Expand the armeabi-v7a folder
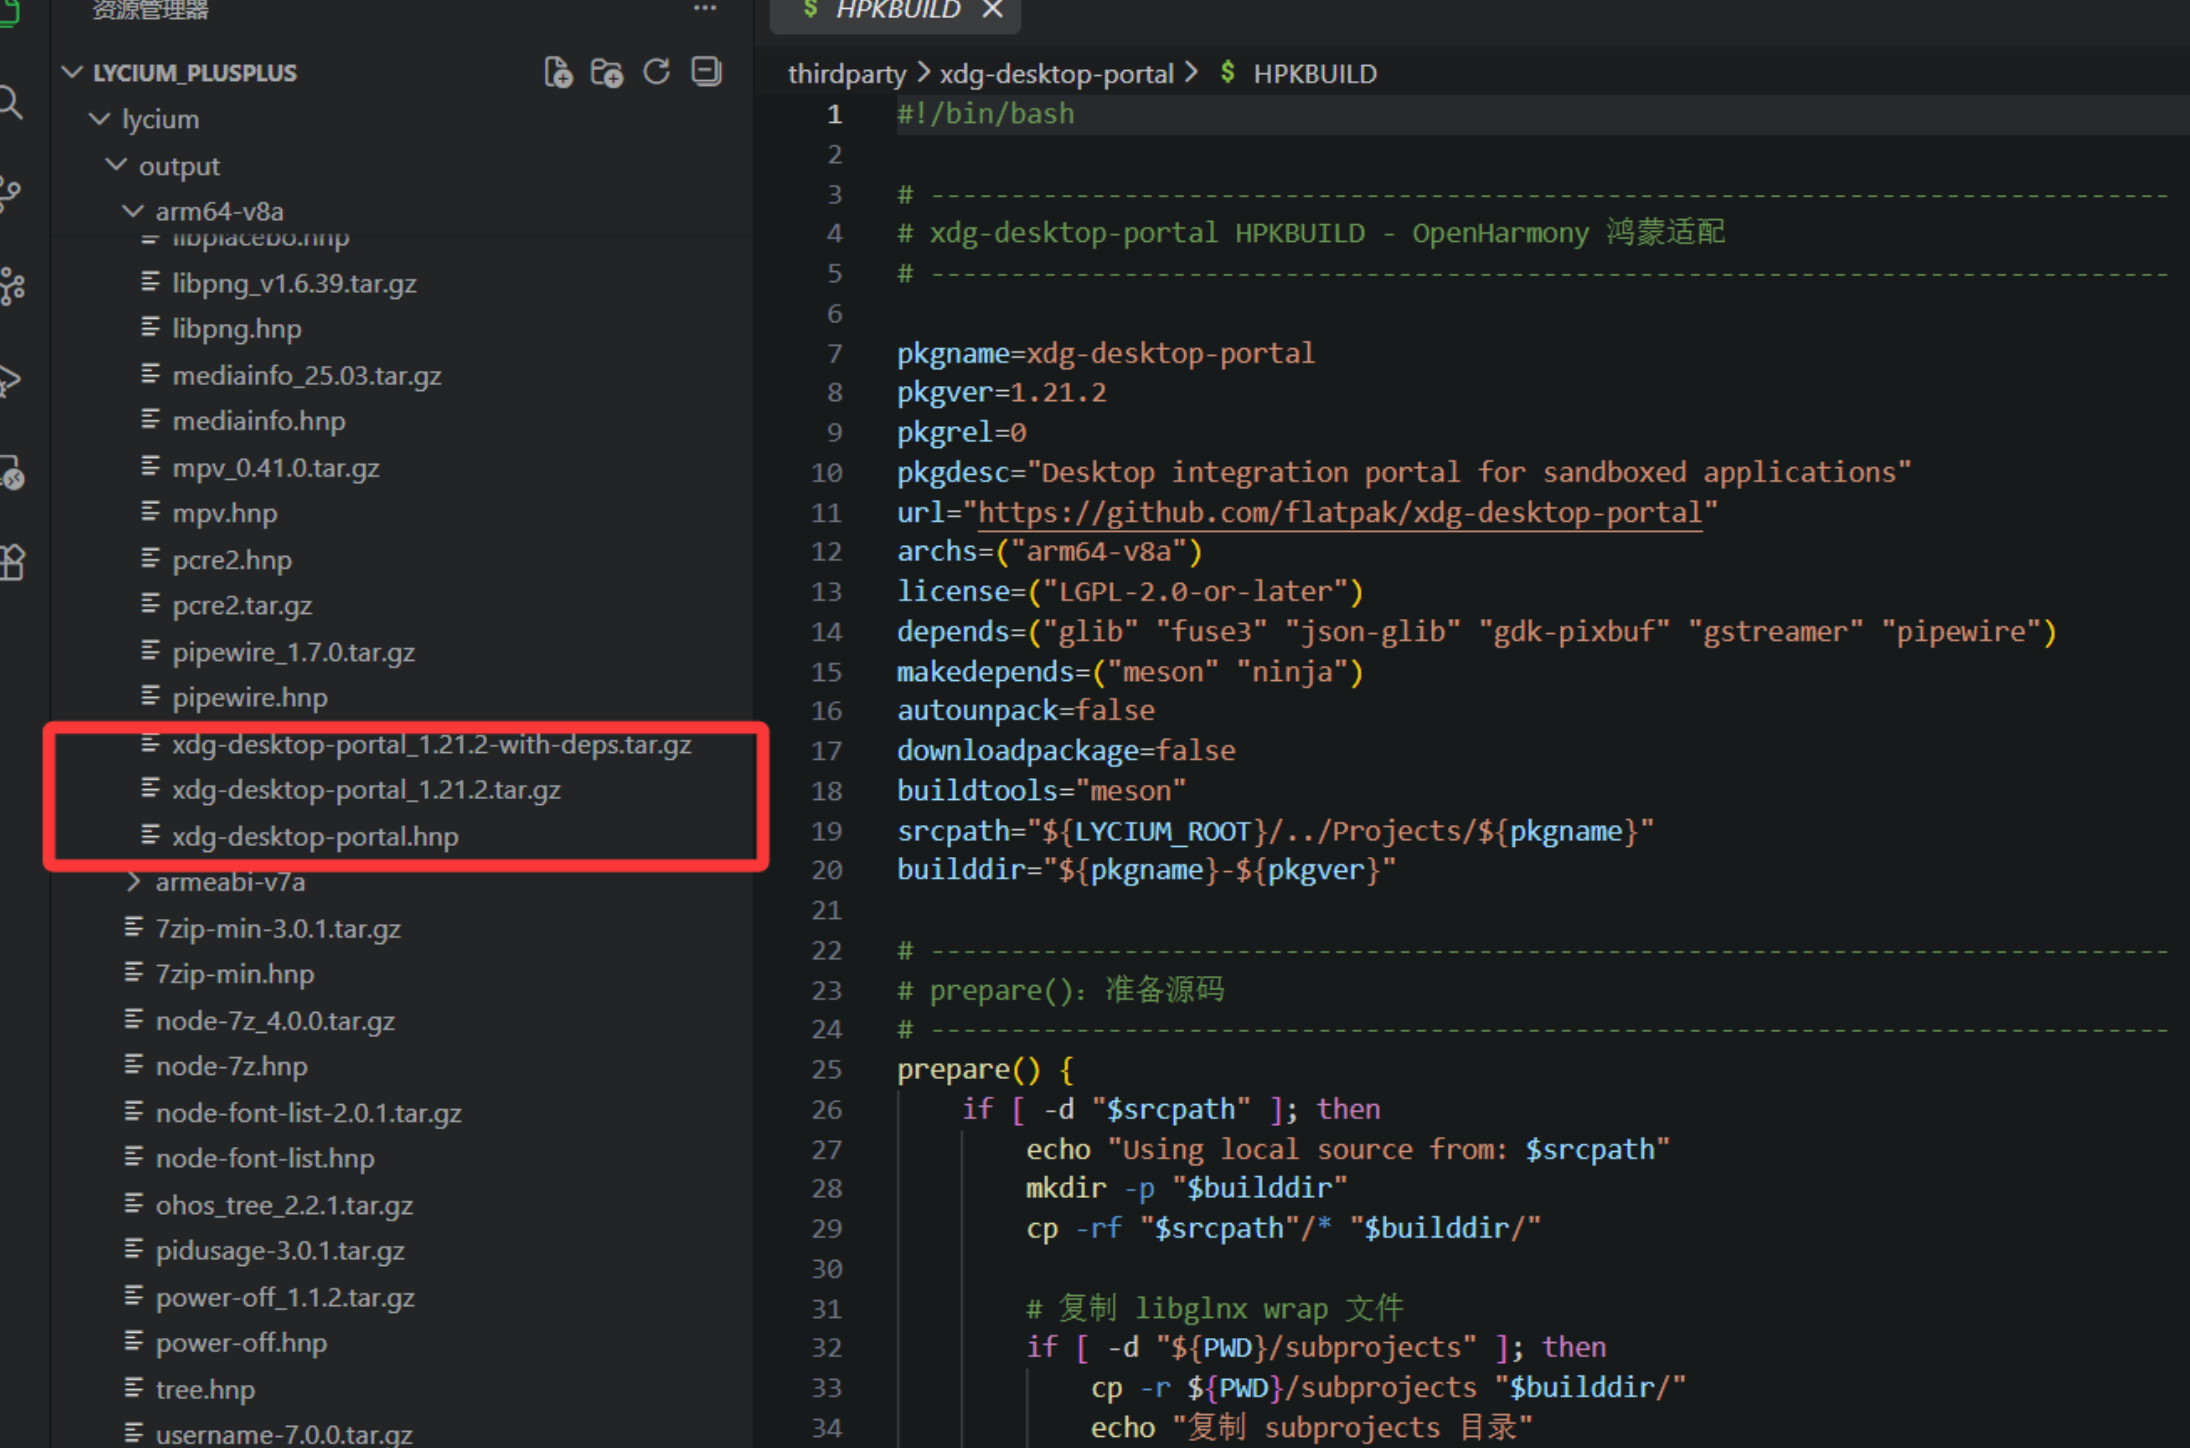Screen dimensions: 2190x1448 point(133,882)
